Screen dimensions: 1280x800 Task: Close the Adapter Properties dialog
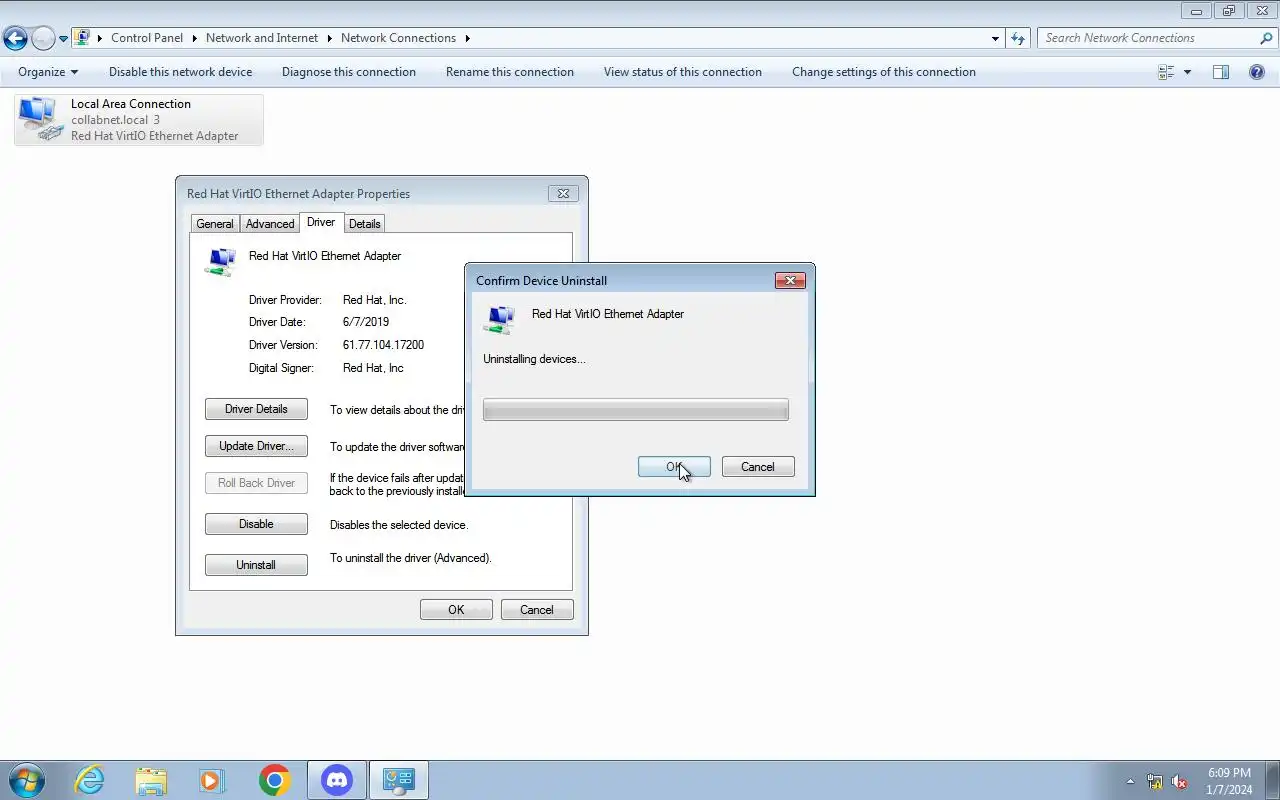point(563,194)
